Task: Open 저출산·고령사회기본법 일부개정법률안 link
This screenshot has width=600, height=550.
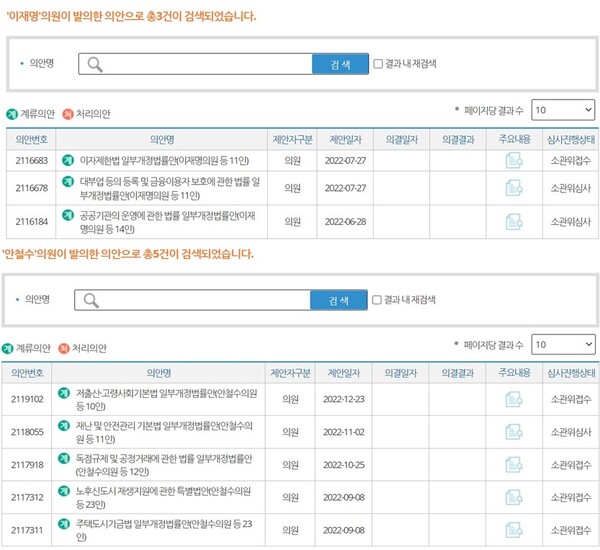Action: 166,400
